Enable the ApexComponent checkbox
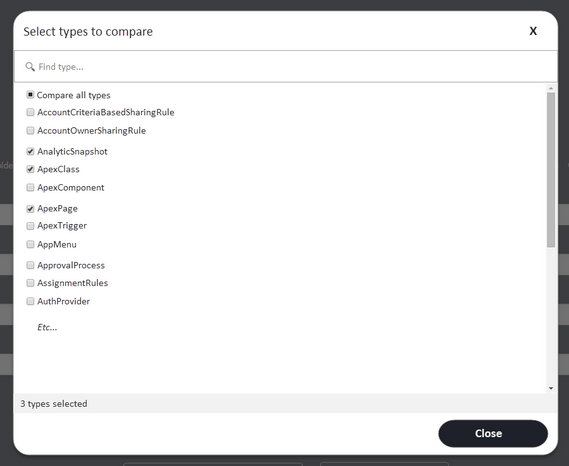 point(30,187)
